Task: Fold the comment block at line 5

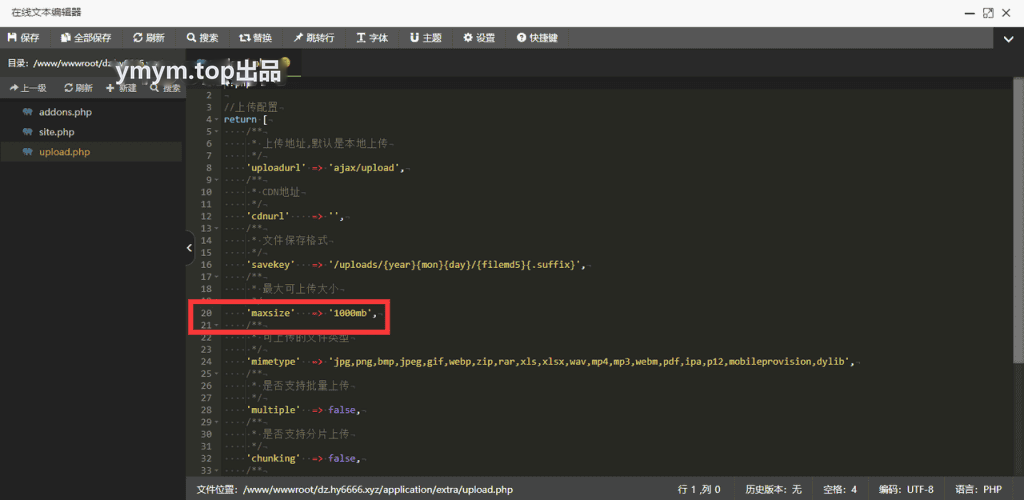Action: [217, 132]
